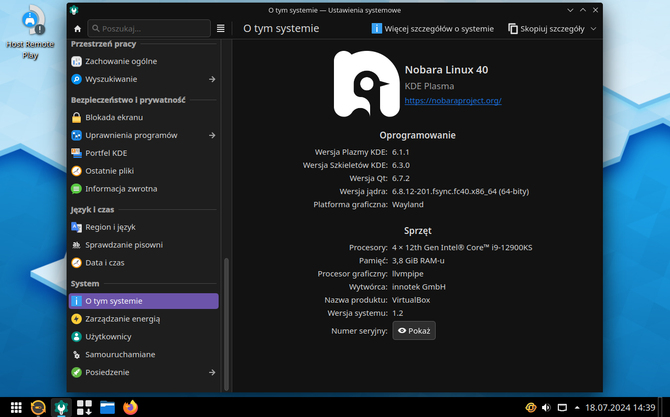Click the llvmpipe graphics value
This screenshot has height=417, width=670.
[x=408, y=274]
